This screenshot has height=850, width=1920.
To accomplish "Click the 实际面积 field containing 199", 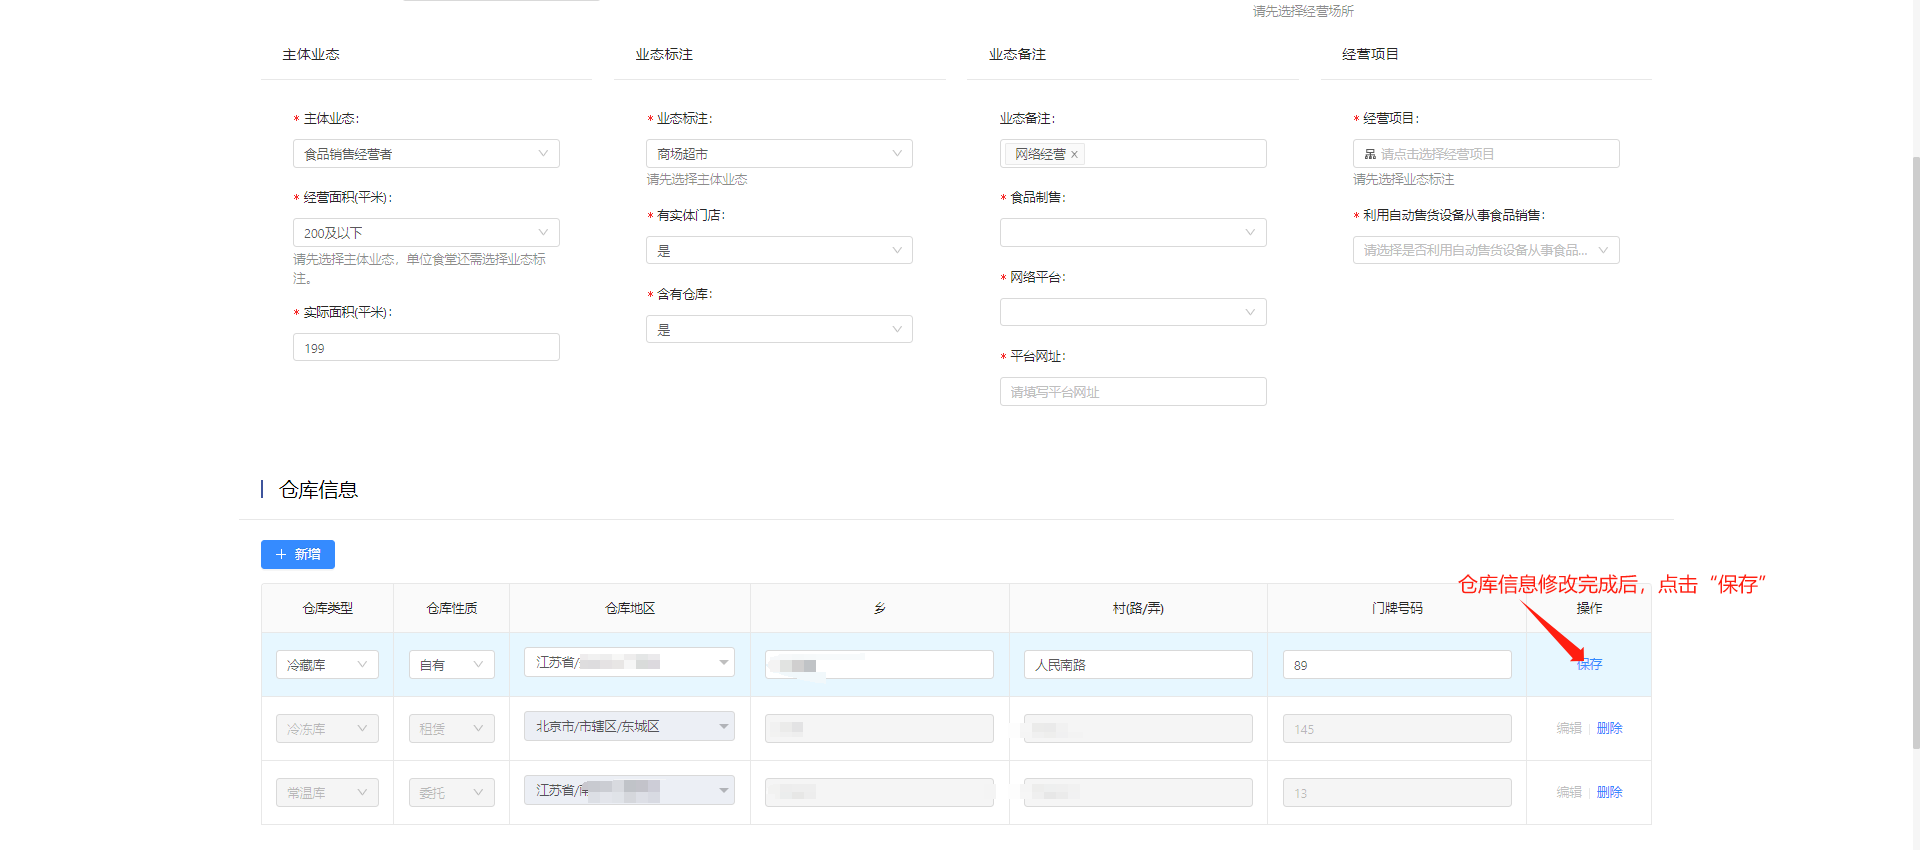I will pyautogui.click(x=426, y=348).
